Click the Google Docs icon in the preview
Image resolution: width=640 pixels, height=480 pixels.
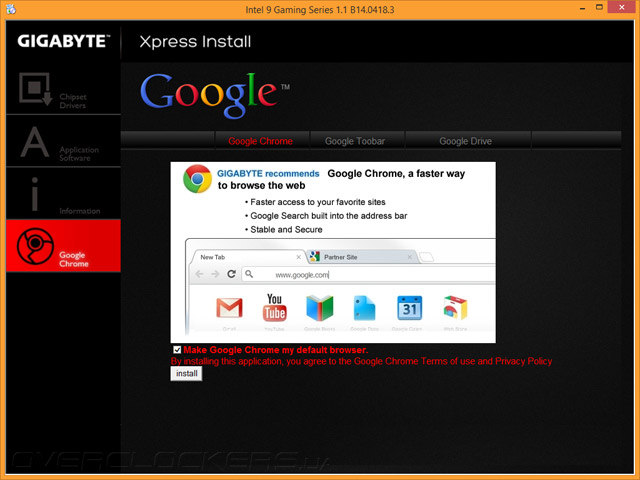[364, 308]
